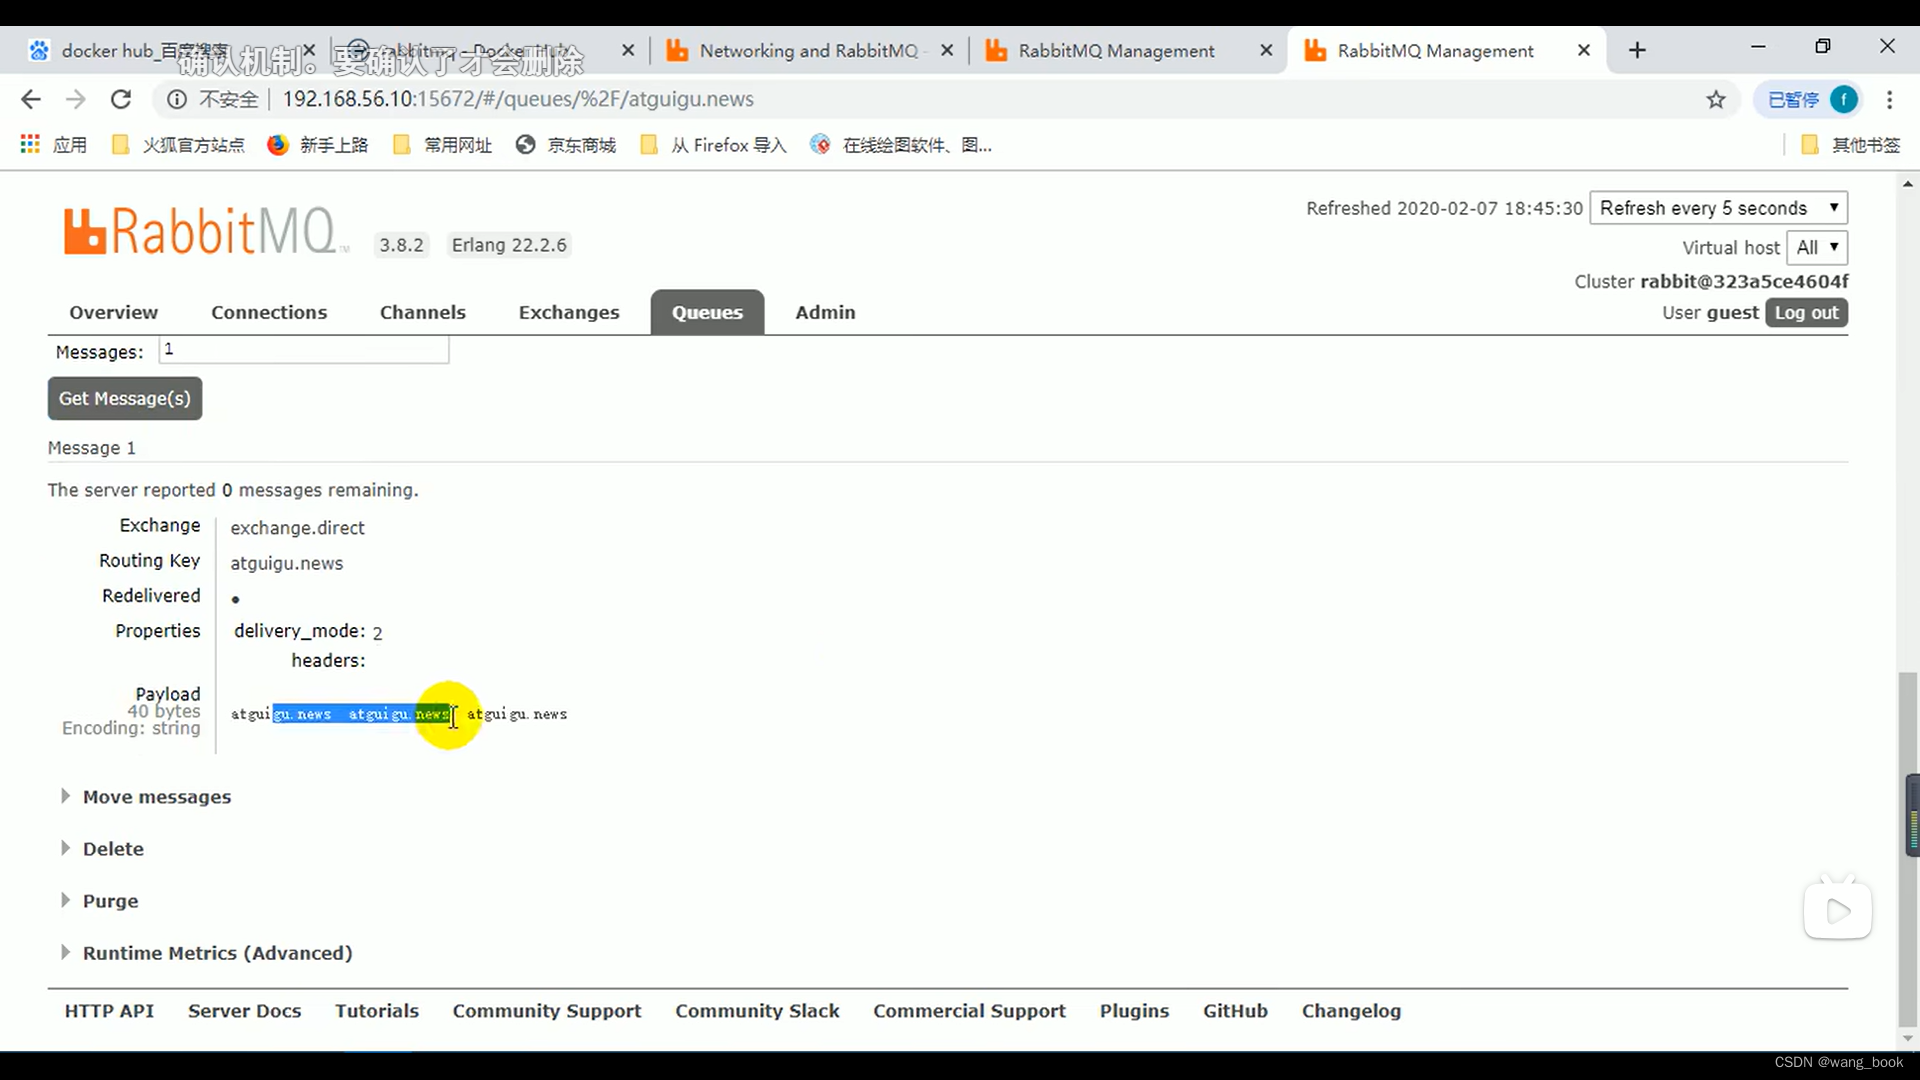Open the Connections tab

coord(269,312)
